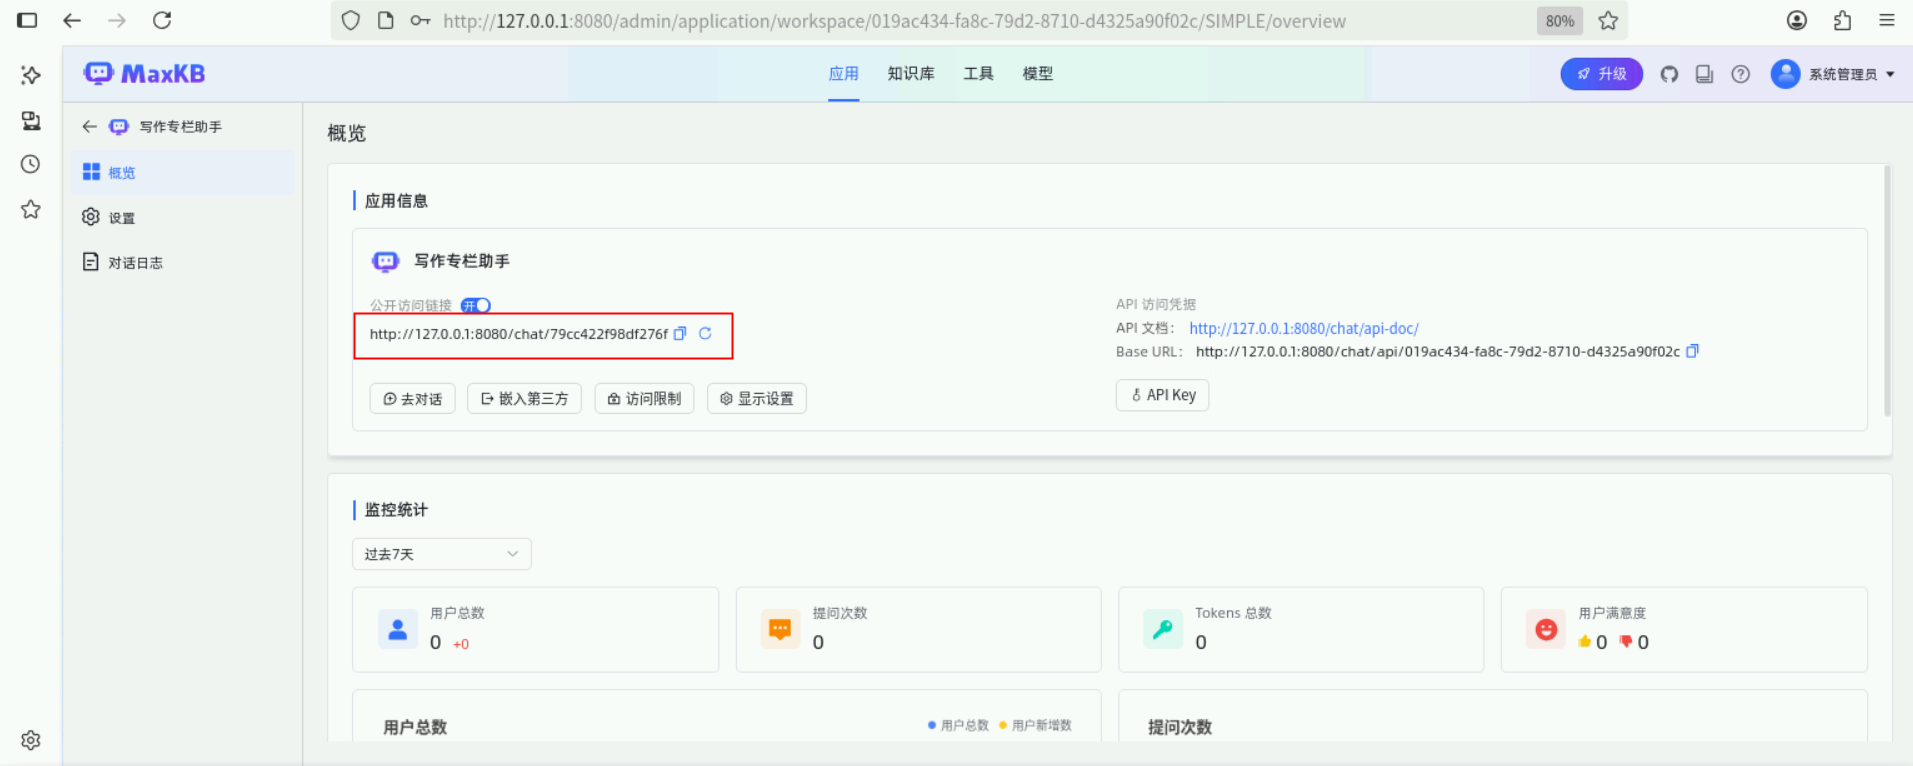Click the 升级 upgrade button

point(1601,74)
